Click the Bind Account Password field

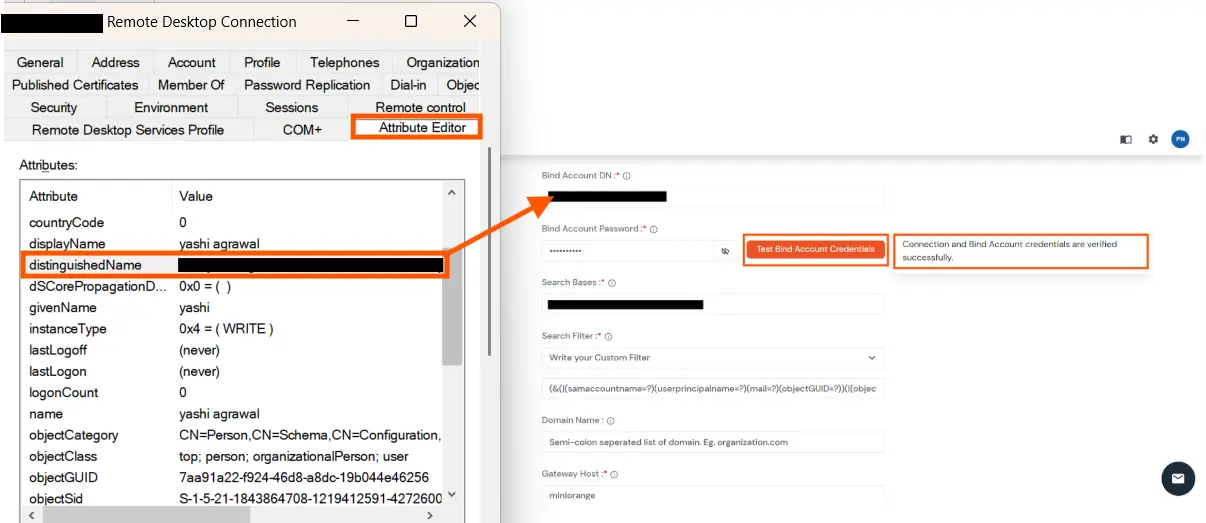pos(628,251)
